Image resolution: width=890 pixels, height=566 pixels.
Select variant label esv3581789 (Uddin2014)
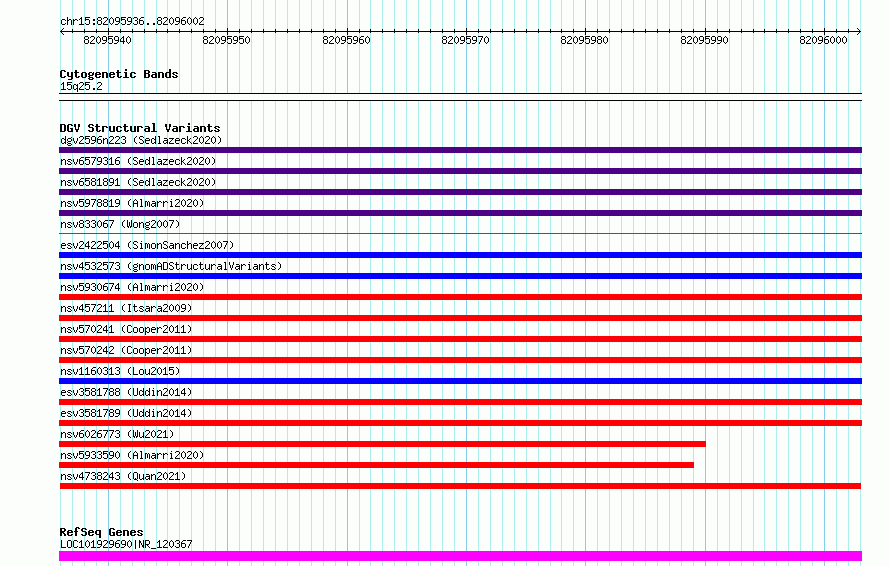coord(126,413)
